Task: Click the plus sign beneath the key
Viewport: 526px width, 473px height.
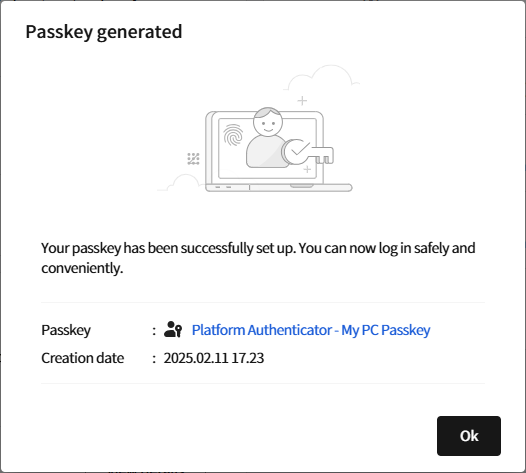Action: pos(307,169)
